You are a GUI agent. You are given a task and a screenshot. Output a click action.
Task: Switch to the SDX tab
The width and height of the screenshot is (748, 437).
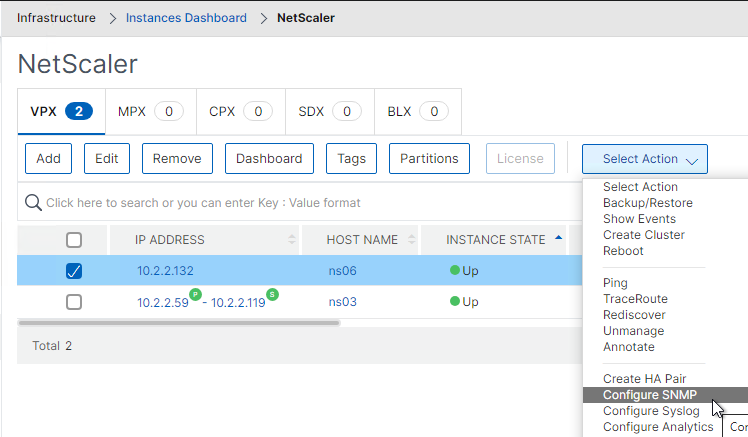[x=330, y=112]
